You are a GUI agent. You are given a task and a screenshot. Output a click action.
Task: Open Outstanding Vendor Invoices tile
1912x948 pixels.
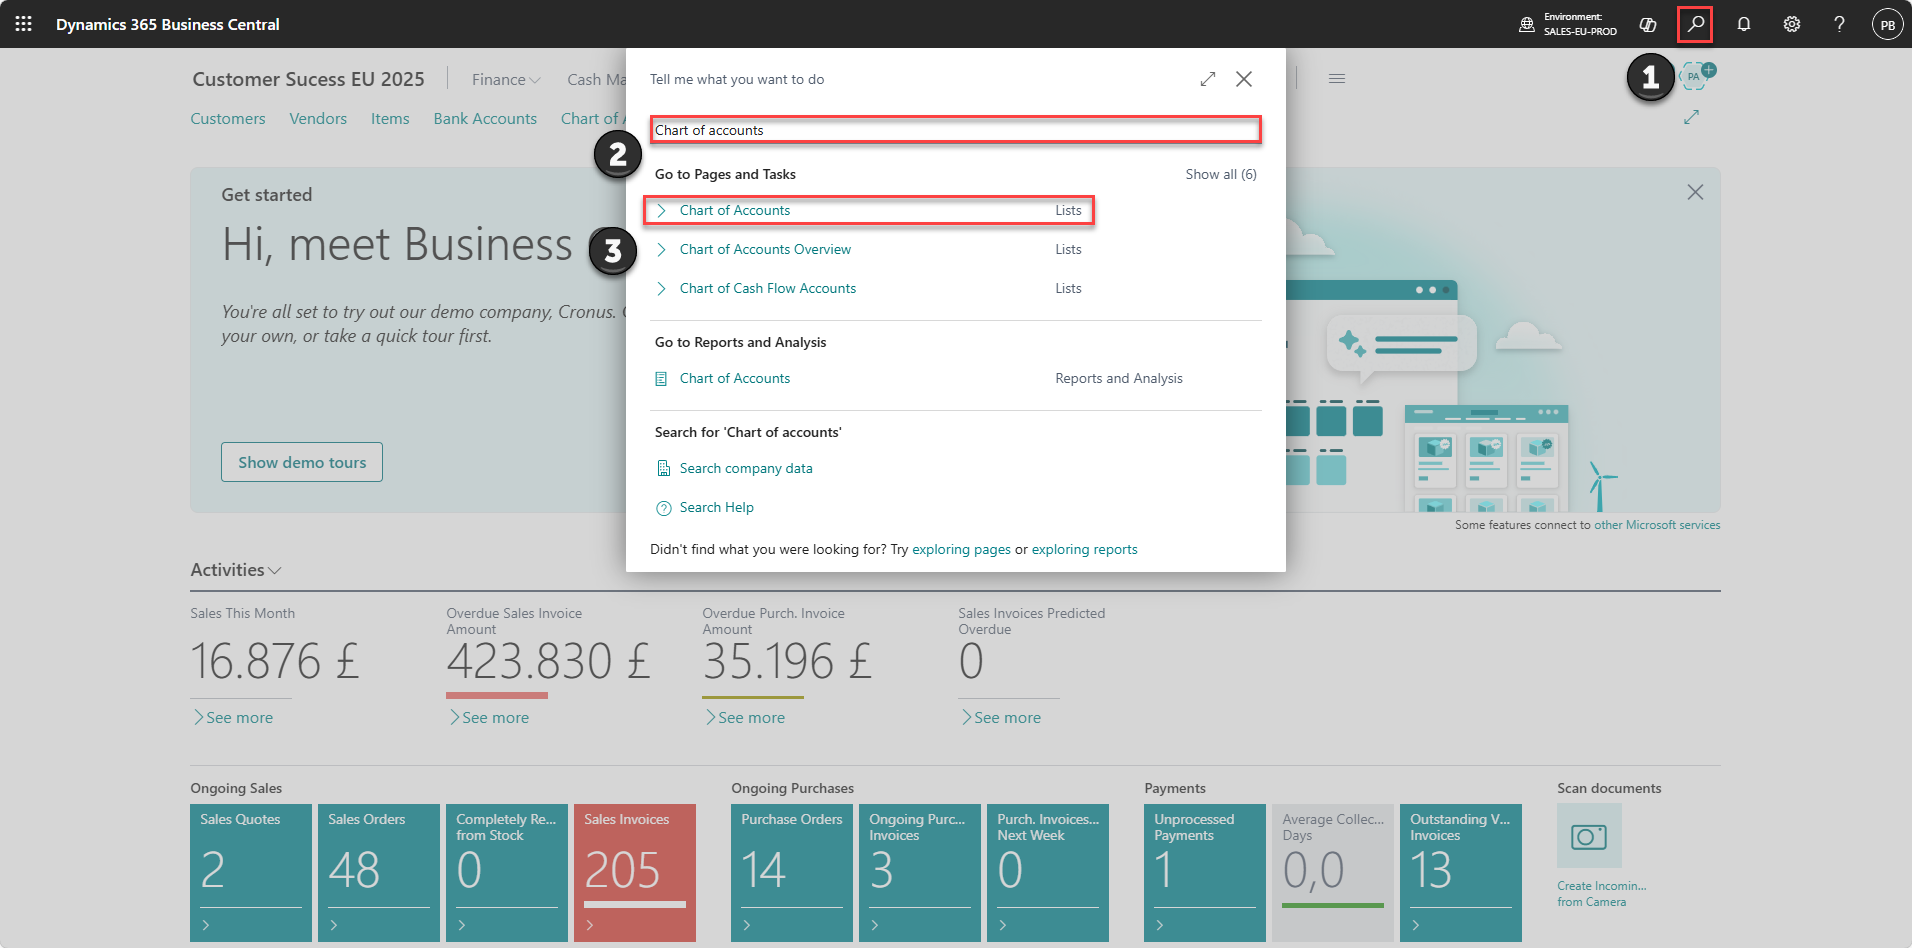point(1461,873)
